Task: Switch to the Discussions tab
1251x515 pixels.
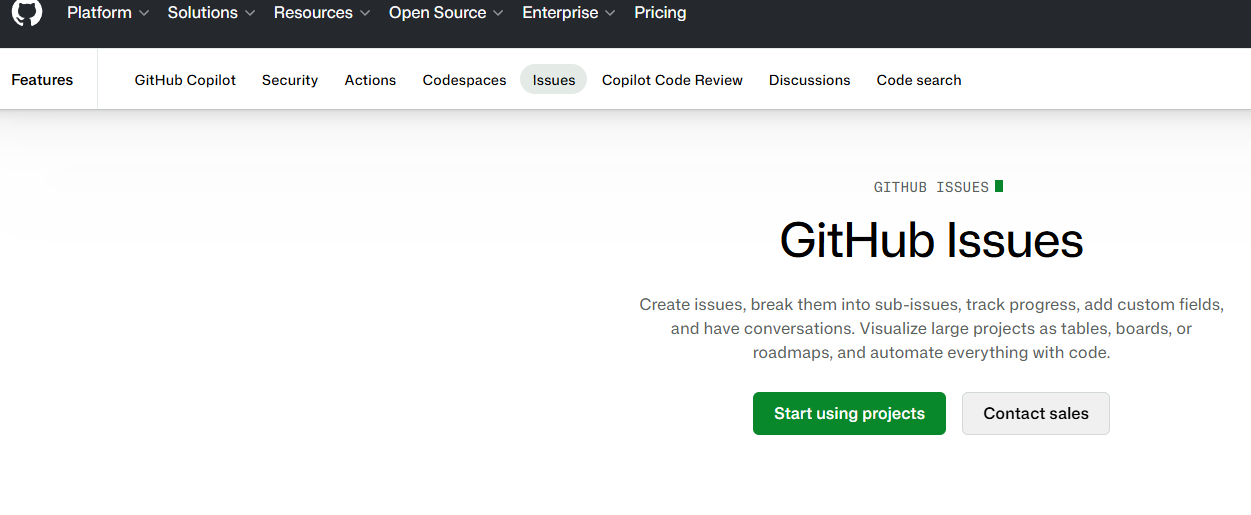Action: pos(809,80)
